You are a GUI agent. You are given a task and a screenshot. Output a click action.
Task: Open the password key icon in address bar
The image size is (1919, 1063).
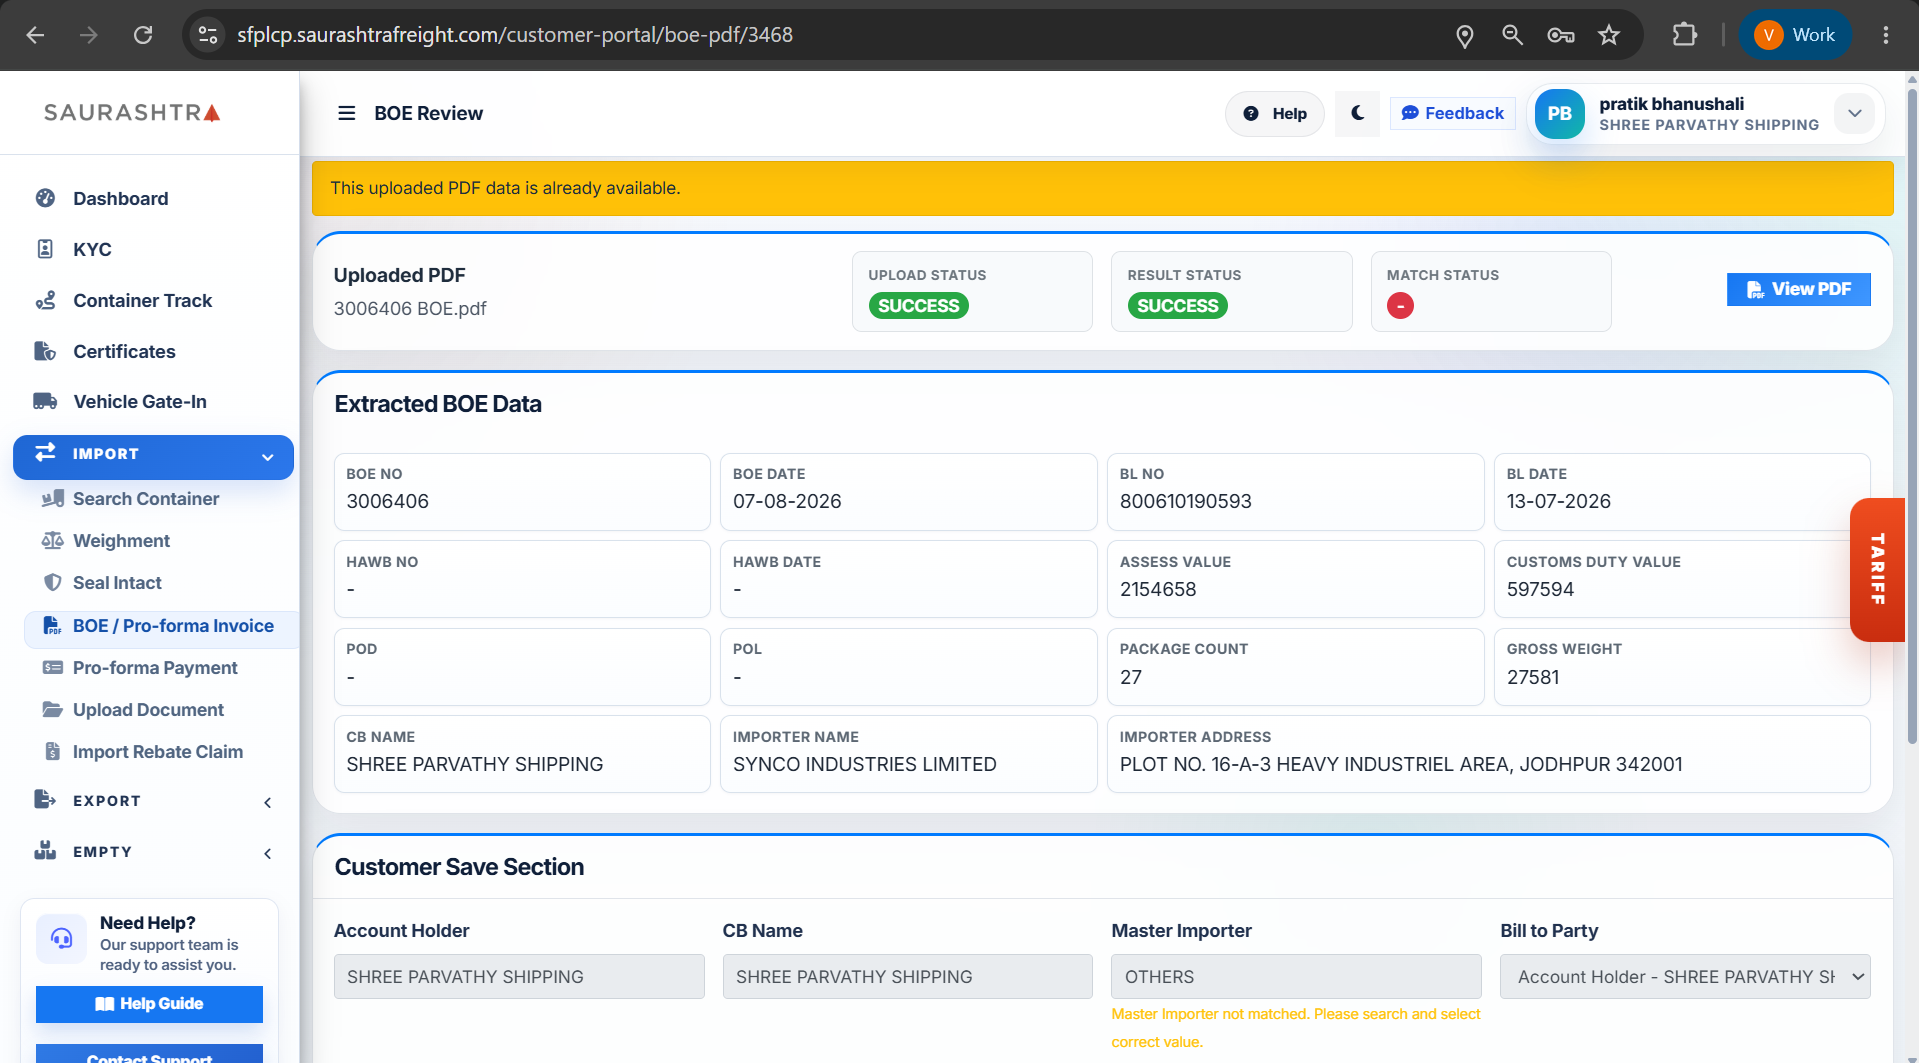click(1560, 35)
